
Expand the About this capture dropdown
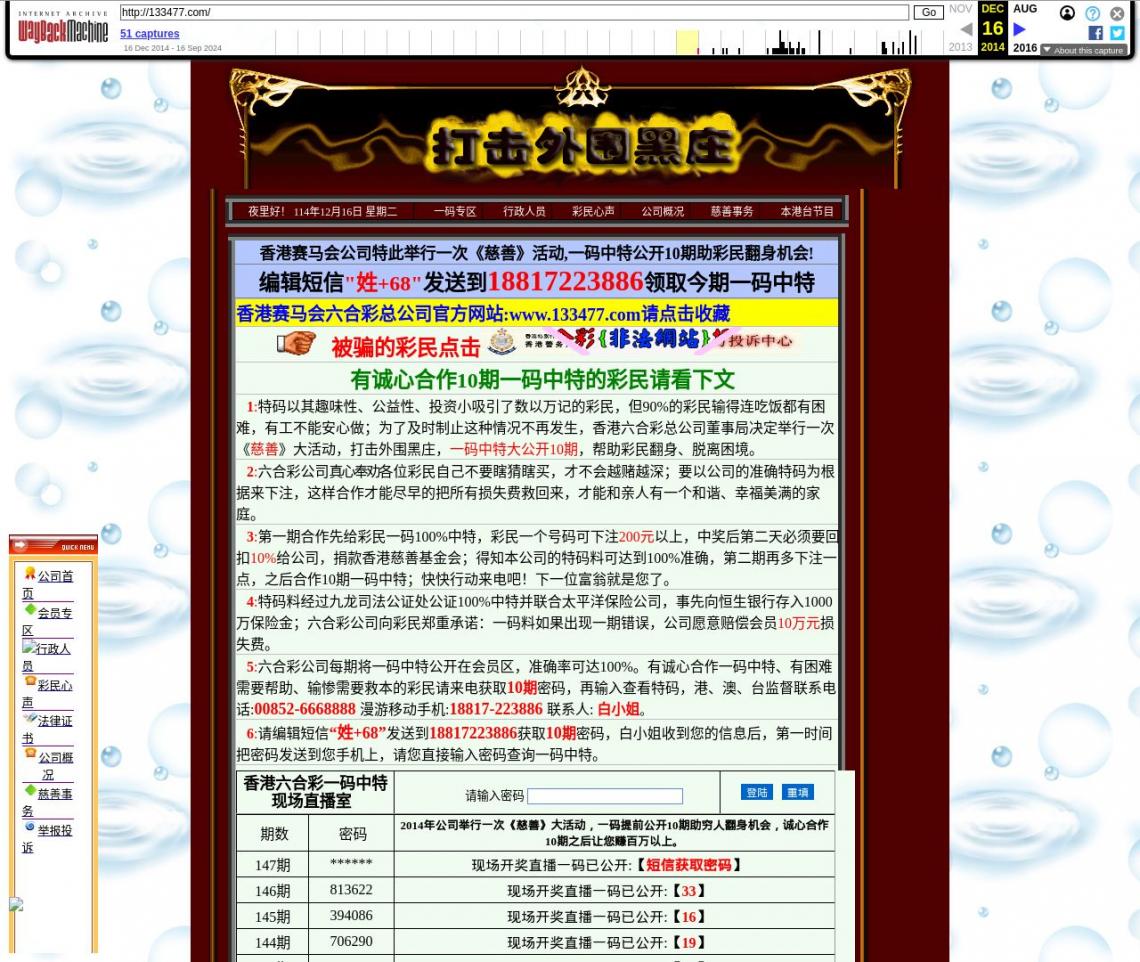coord(1083,50)
